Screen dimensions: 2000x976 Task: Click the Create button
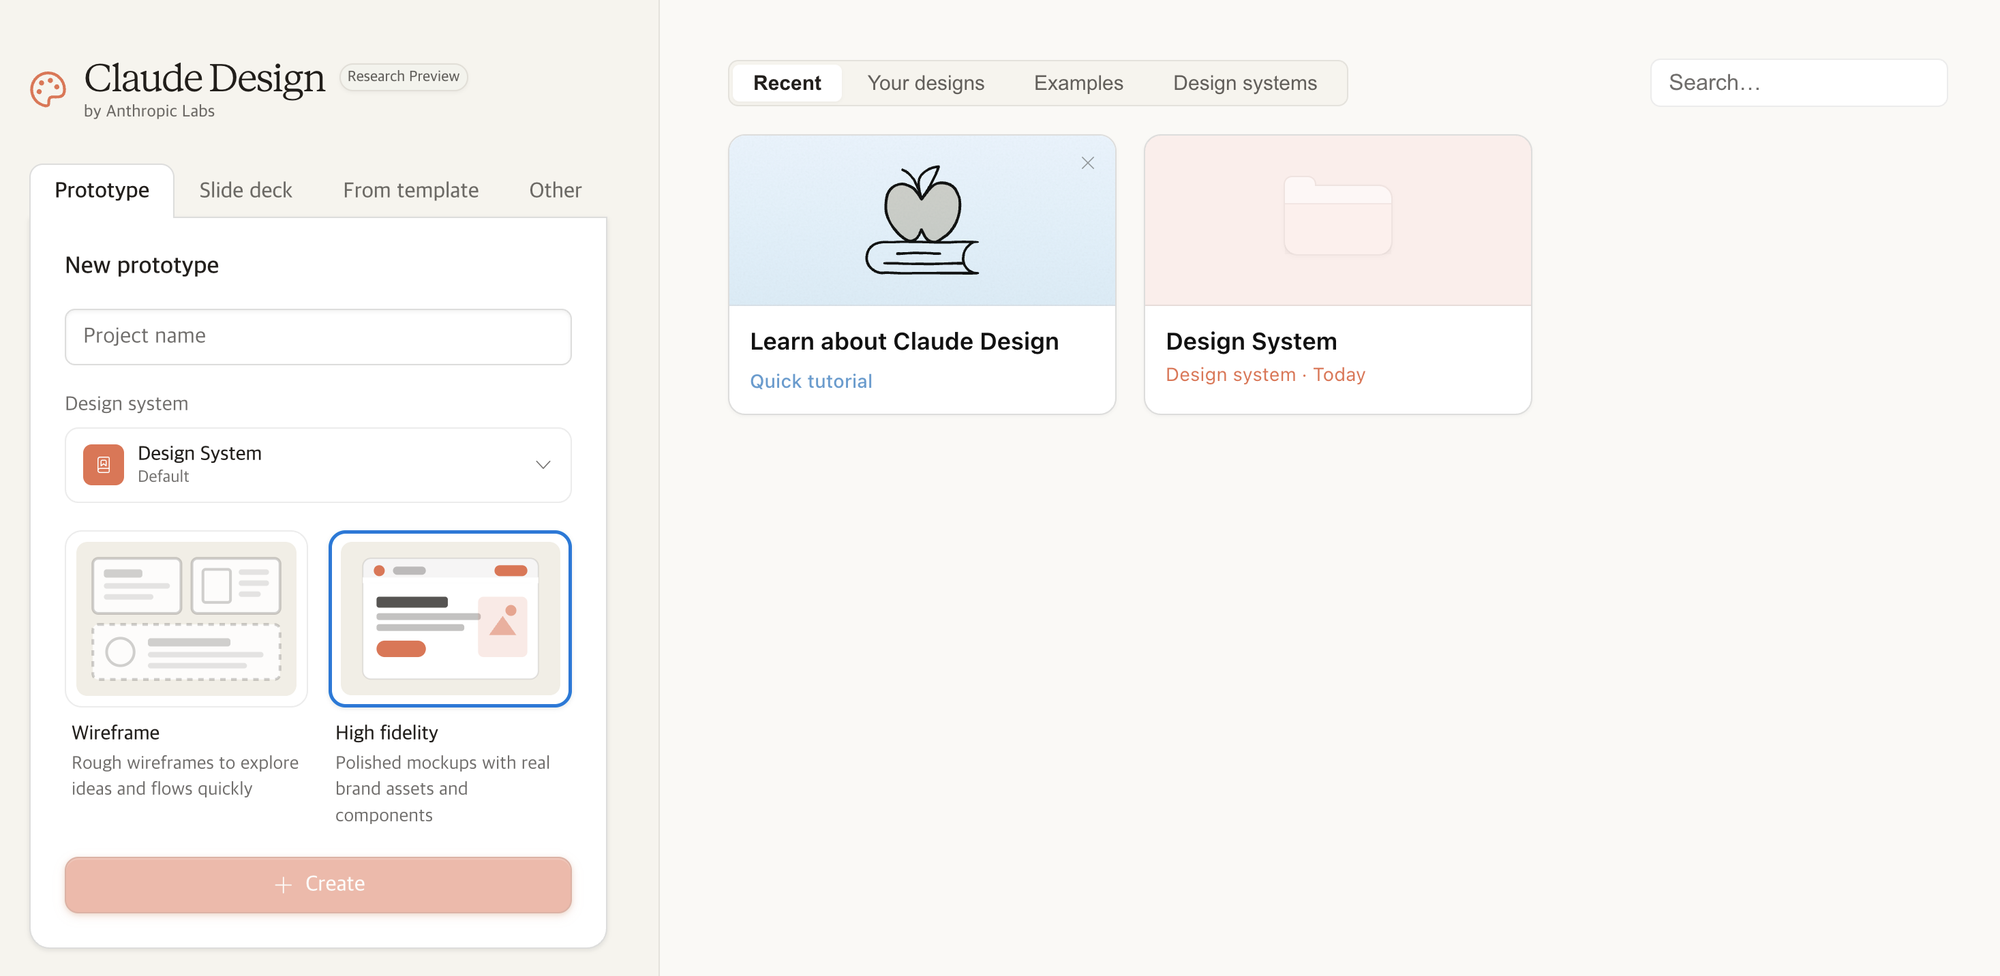tap(318, 885)
